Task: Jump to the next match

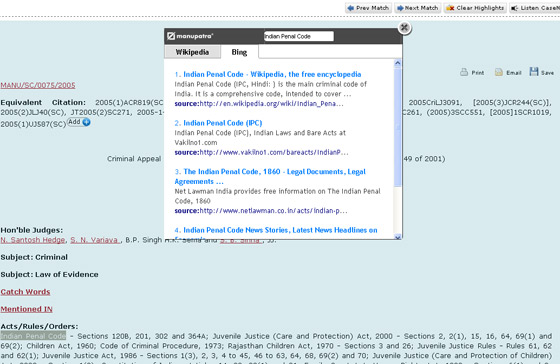Action: coord(418,8)
